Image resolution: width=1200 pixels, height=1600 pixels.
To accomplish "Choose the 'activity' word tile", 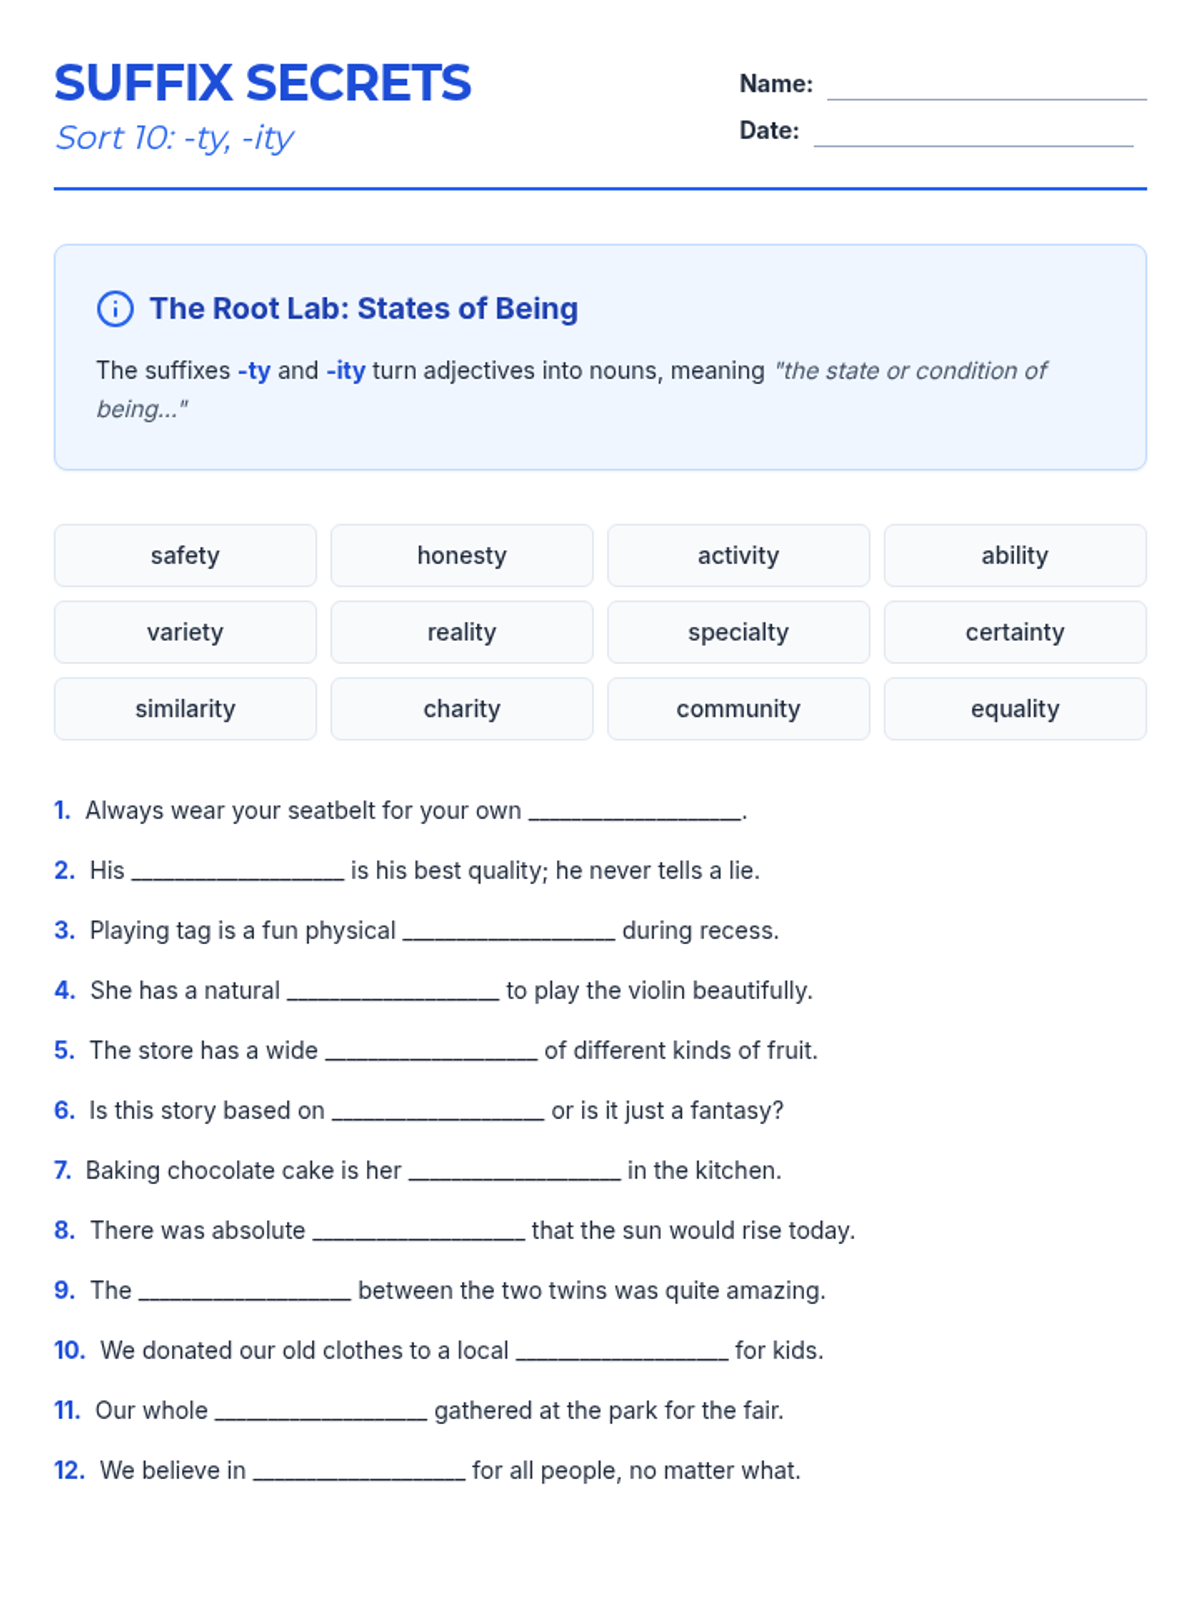I will pyautogui.click(x=738, y=556).
